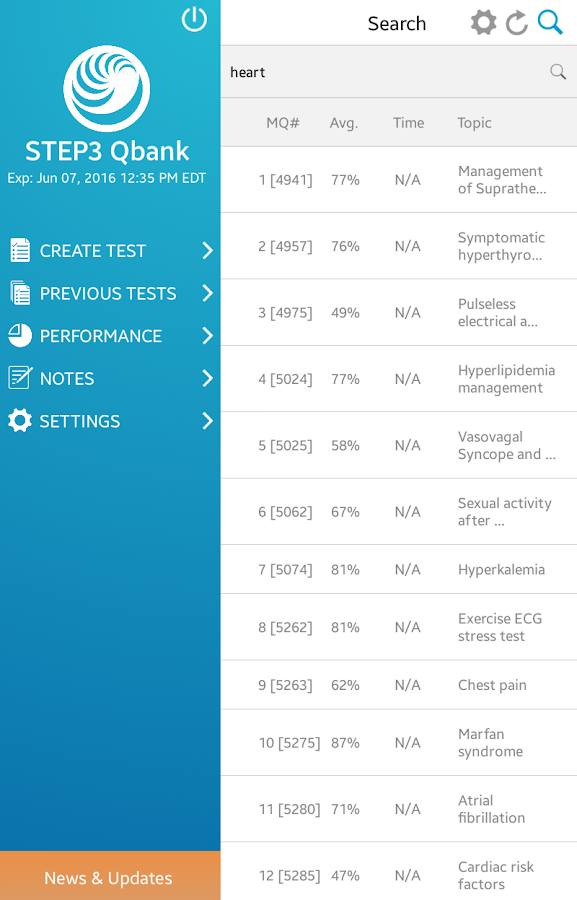The image size is (577, 900).
Task: Open Marfan syndrome question row
Action: 399,743
